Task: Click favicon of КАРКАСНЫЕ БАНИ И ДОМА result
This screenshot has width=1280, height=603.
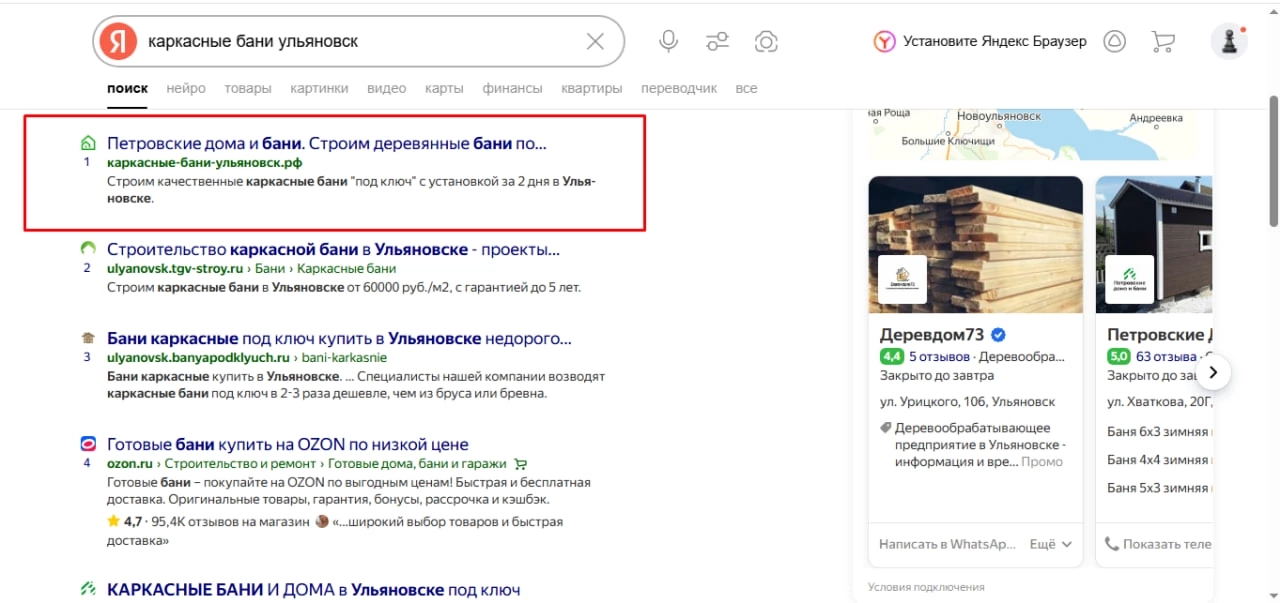Action: click(x=87, y=590)
